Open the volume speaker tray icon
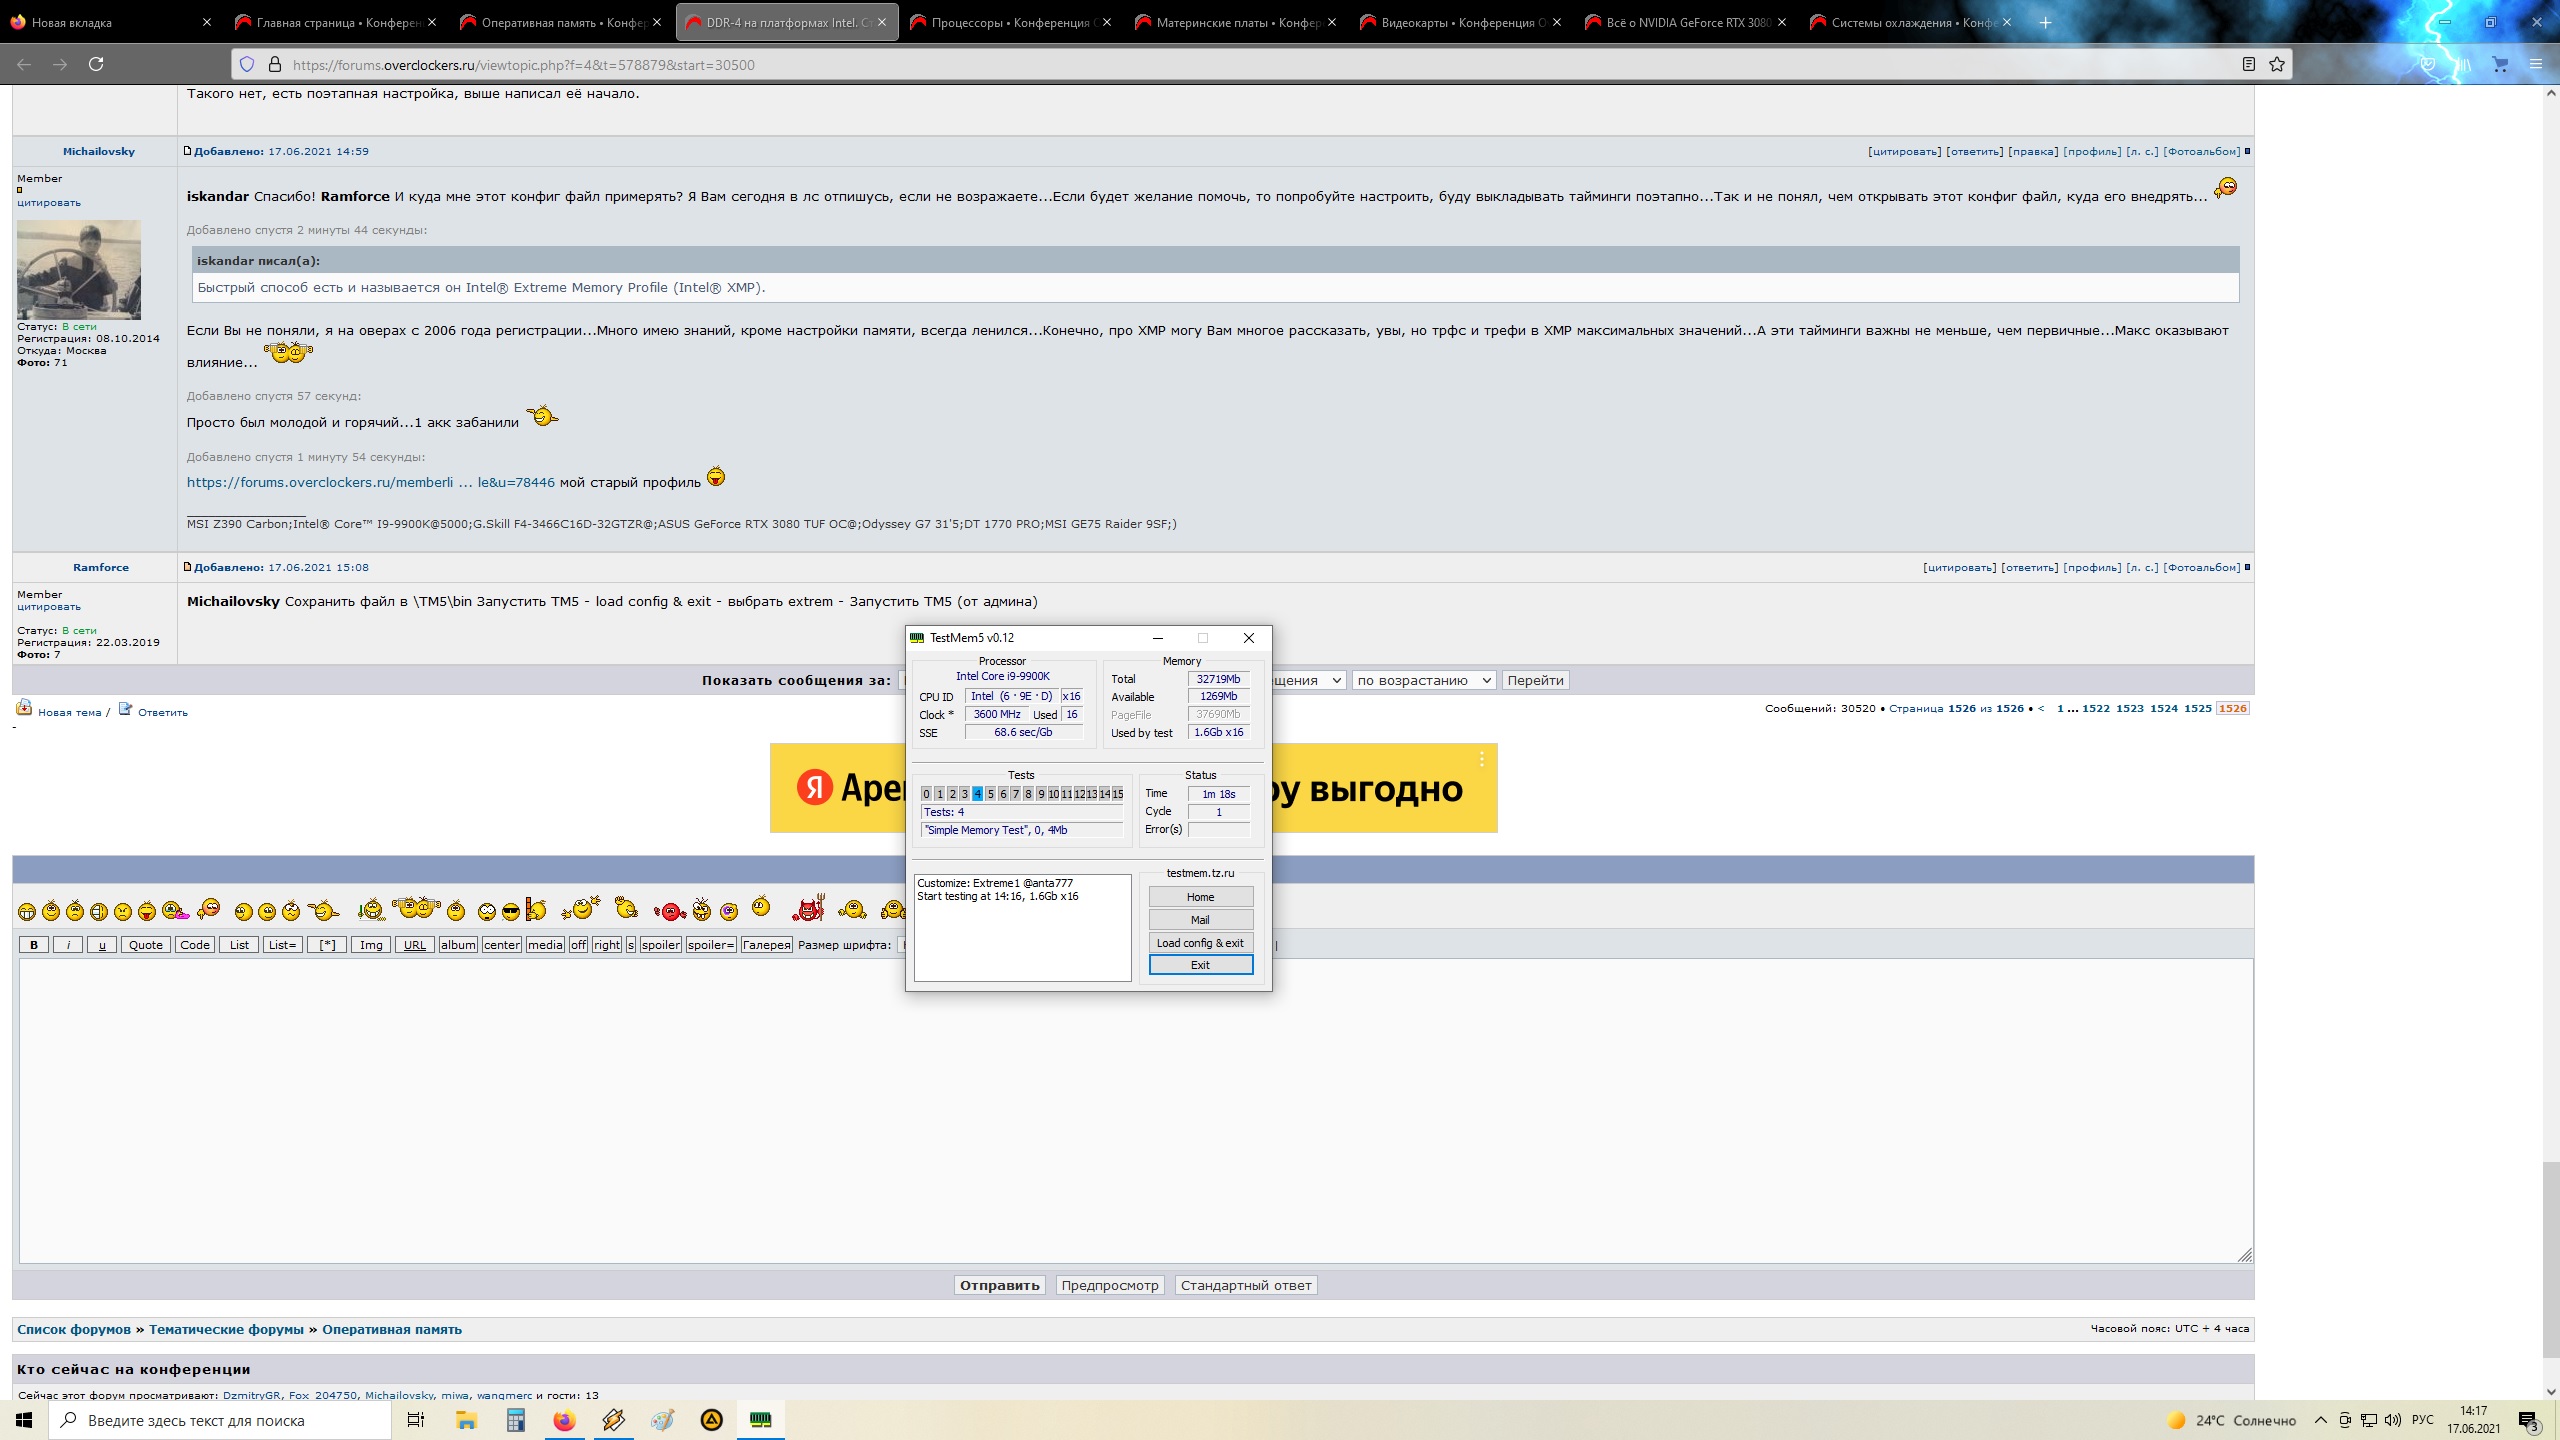The width and height of the screenshot is (2560, 1440). tap(2393, 1420)
